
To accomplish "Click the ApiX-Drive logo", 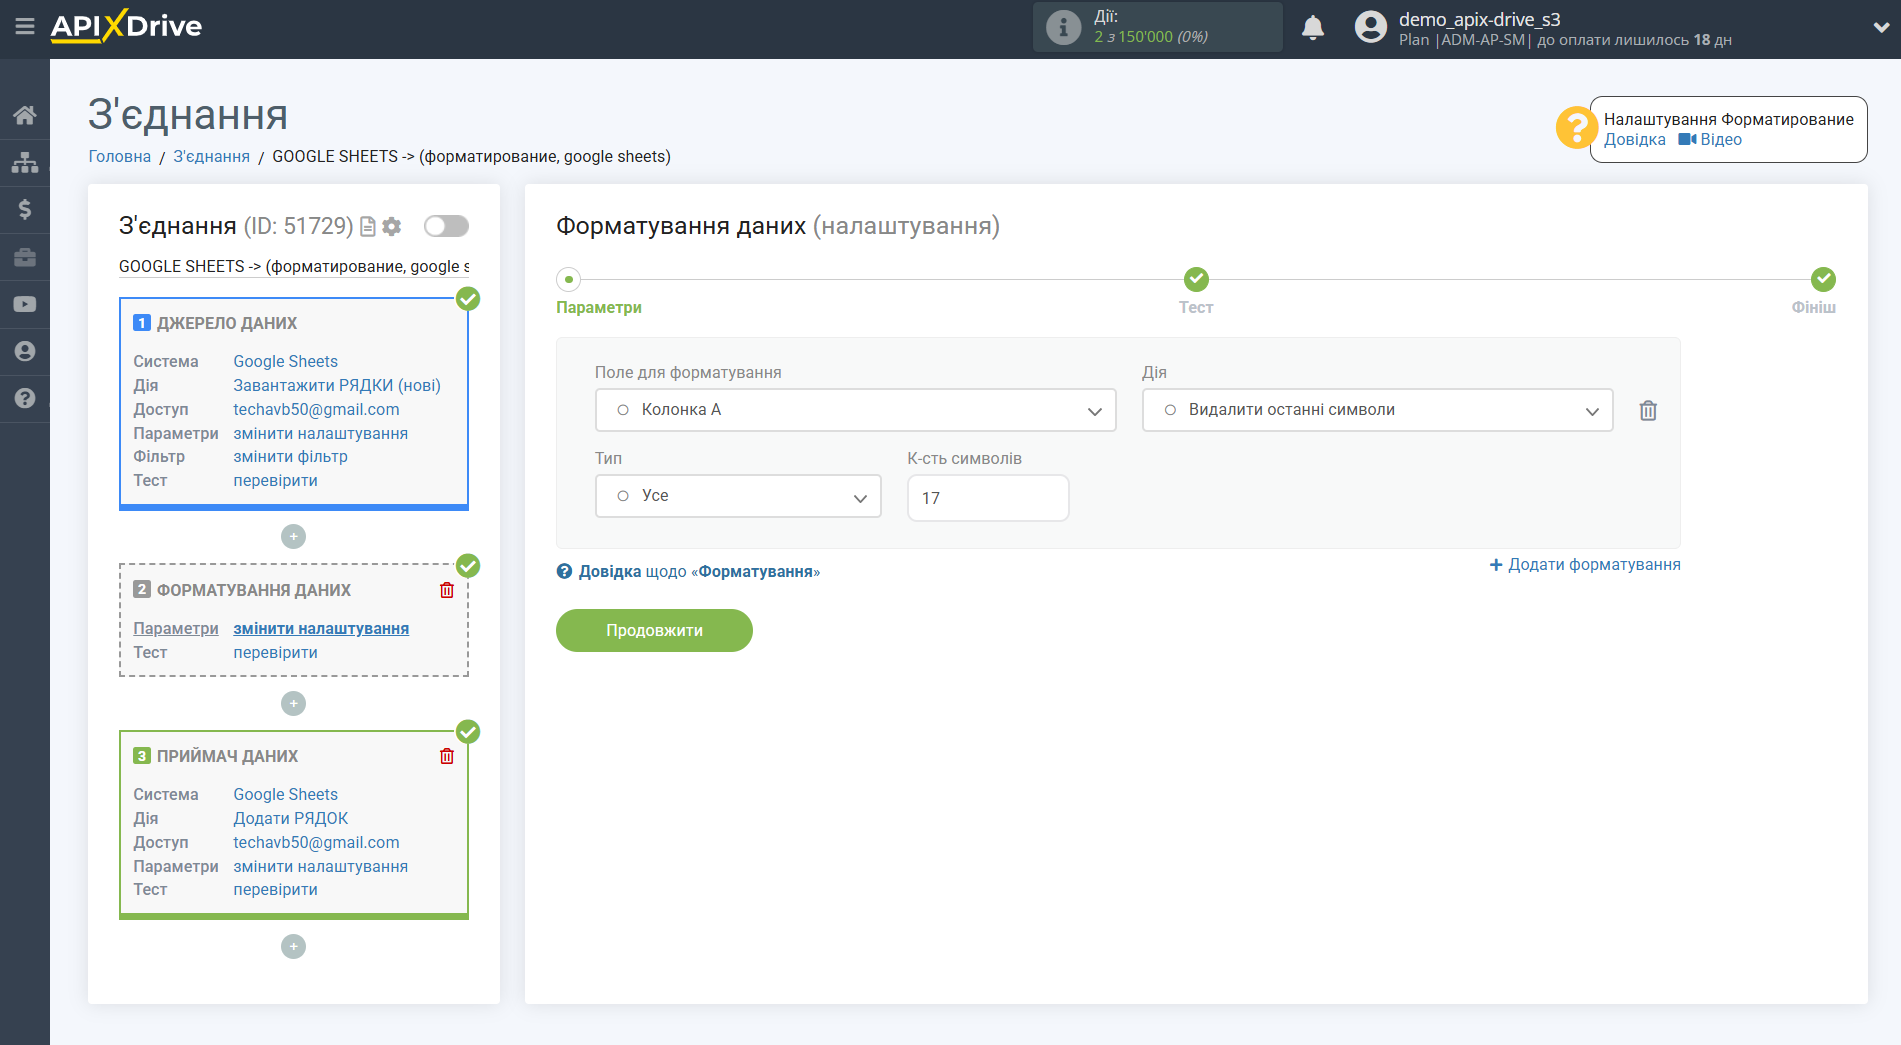I will click(x=126, y=26).
